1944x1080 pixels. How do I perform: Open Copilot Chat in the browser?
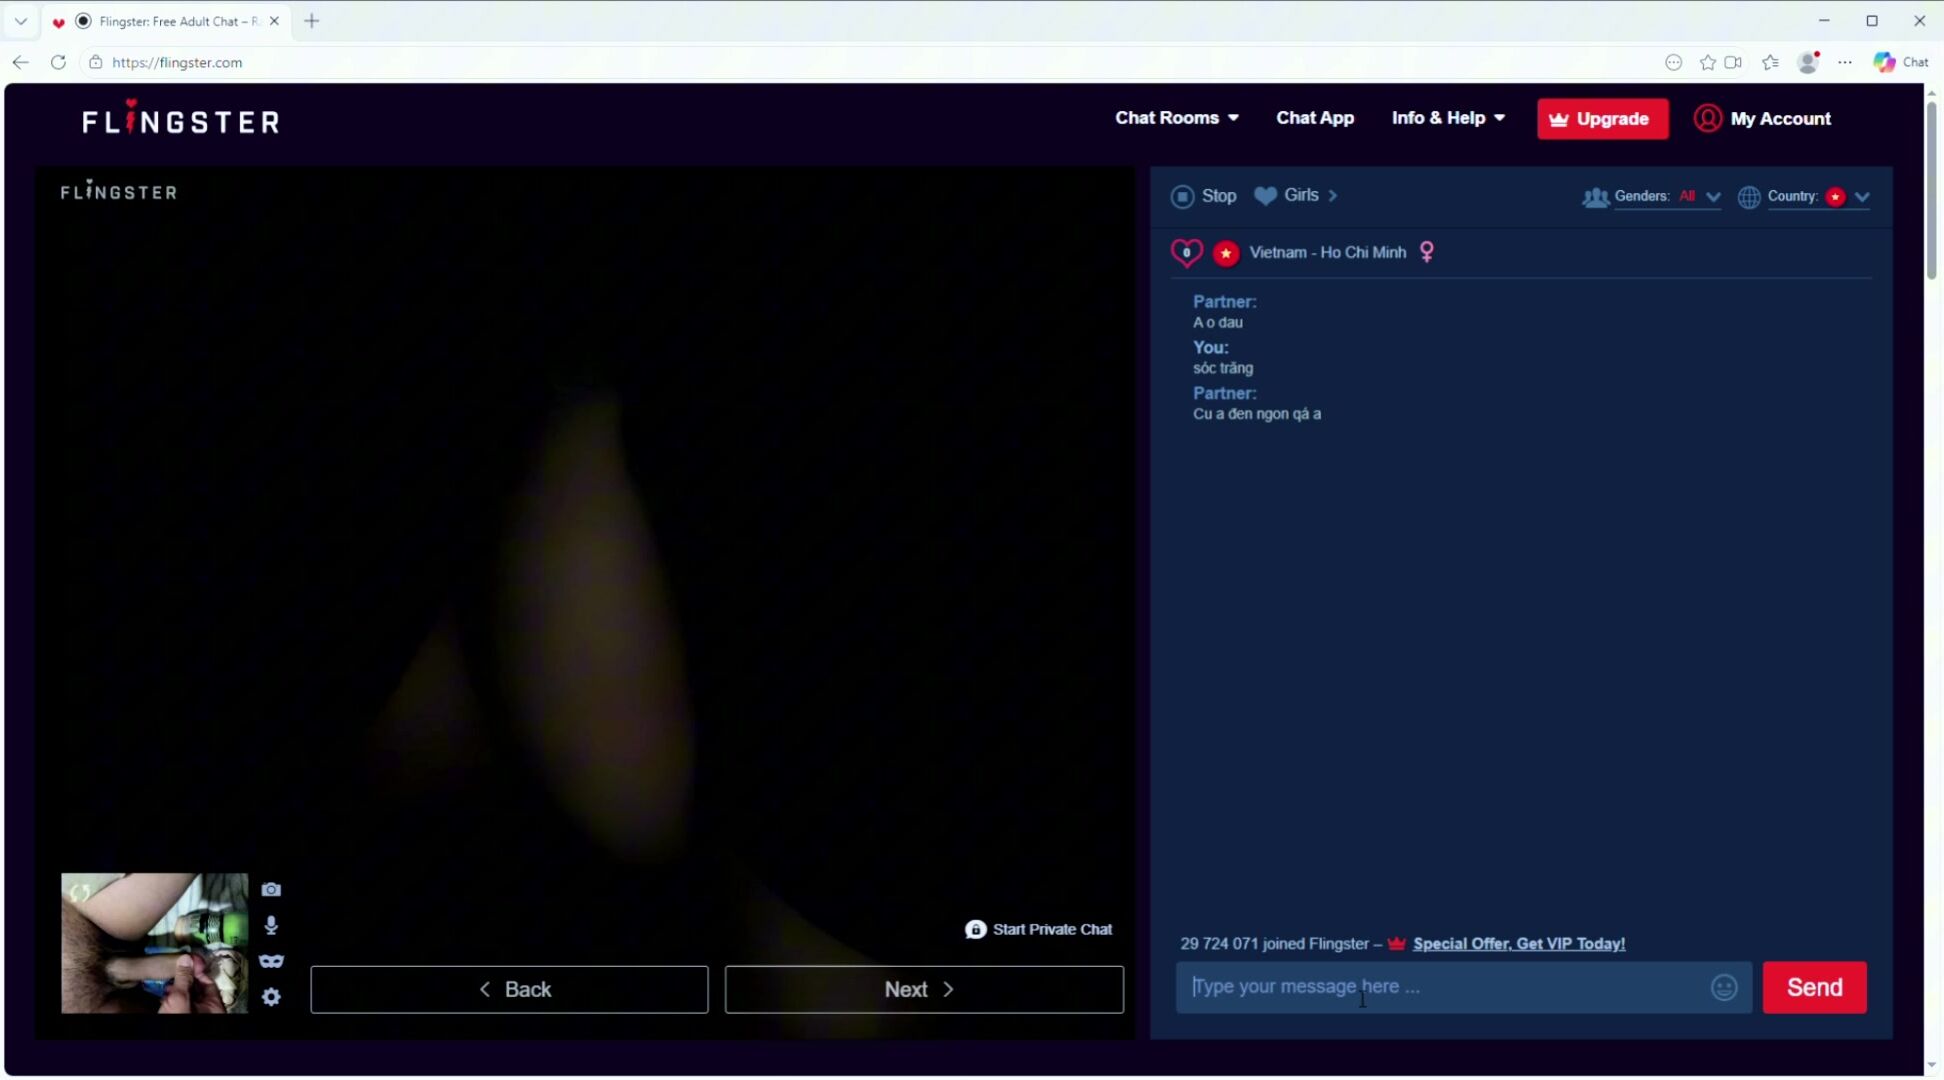tap(1901, 62)
